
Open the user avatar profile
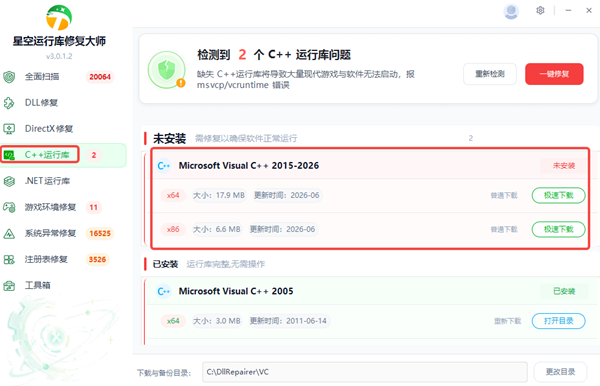tap(511, 11)
